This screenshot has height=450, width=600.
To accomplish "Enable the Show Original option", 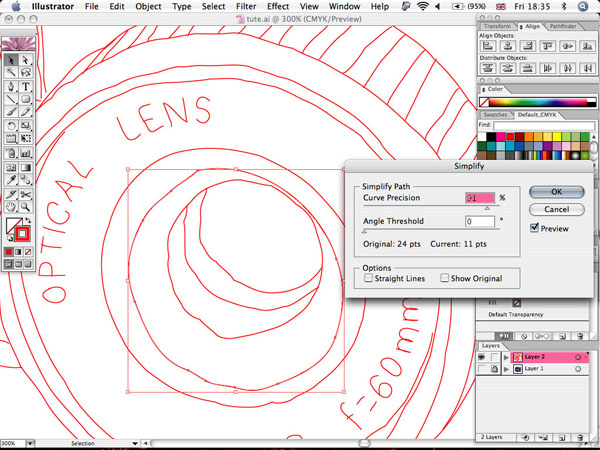I will (x=444, y=278).
